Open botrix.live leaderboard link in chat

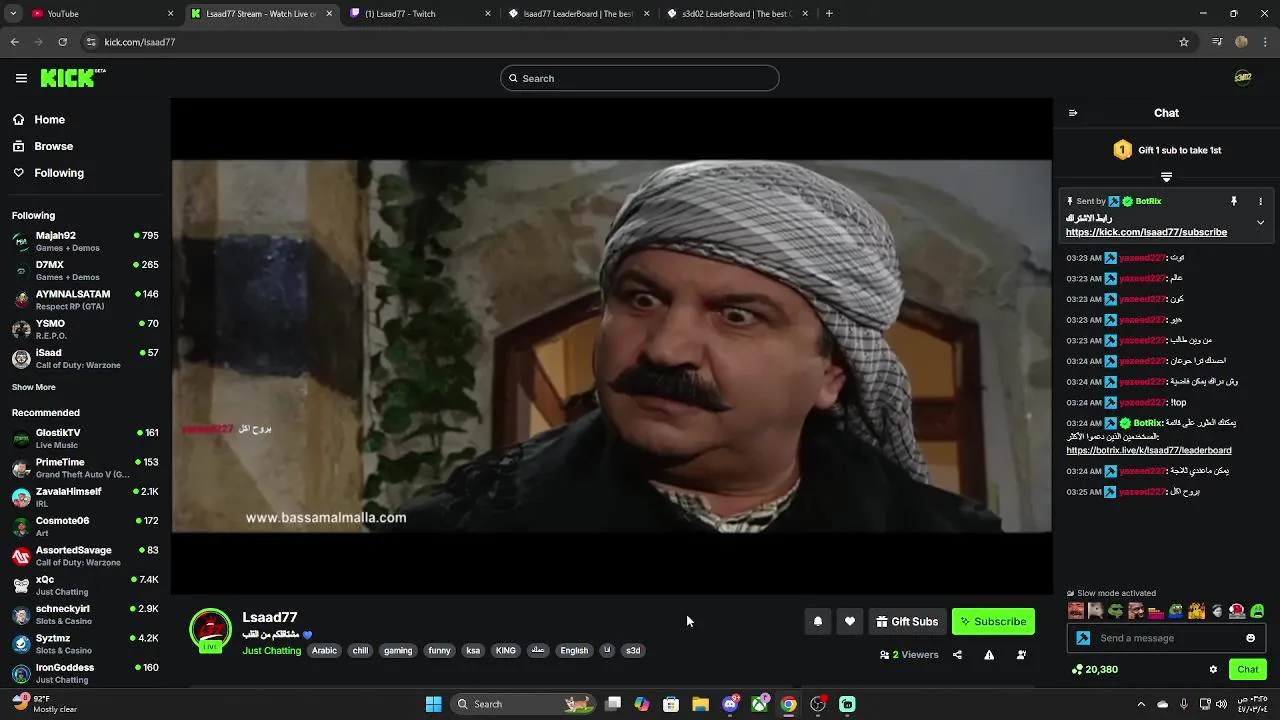click(x=1149, y=450)
